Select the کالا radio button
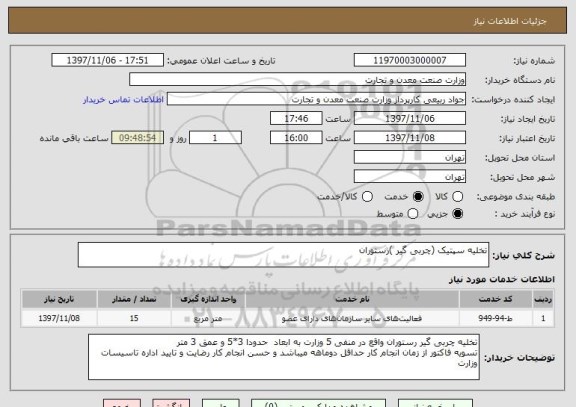Viewport: 576px width, 407px height. point(457,197)
